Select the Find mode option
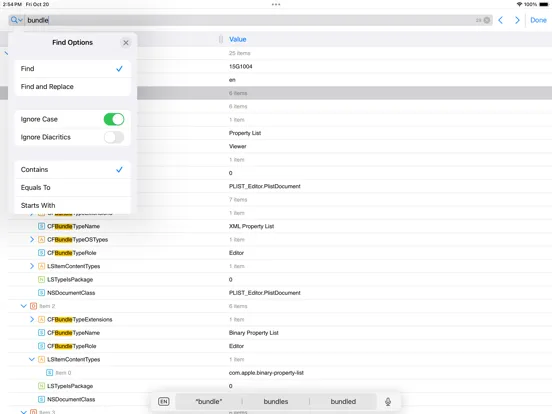 pos(73,69)
